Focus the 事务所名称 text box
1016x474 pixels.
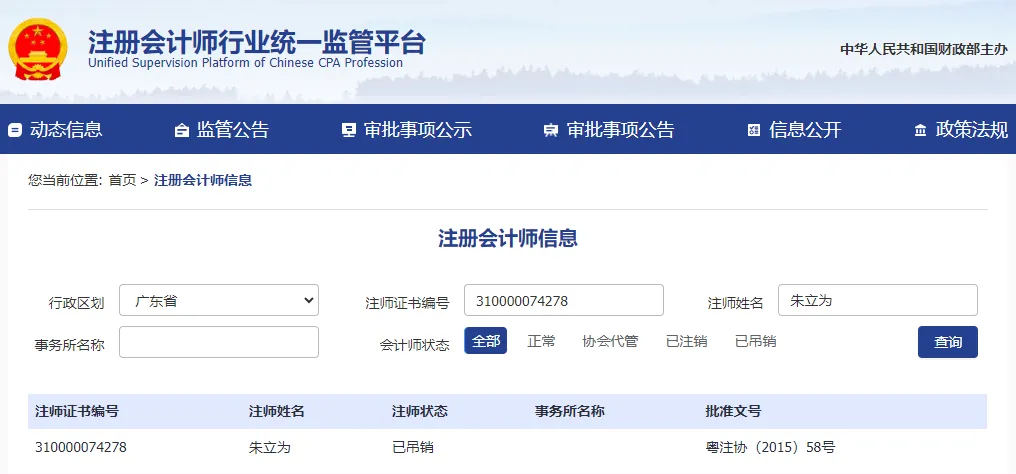click(218, 342)
